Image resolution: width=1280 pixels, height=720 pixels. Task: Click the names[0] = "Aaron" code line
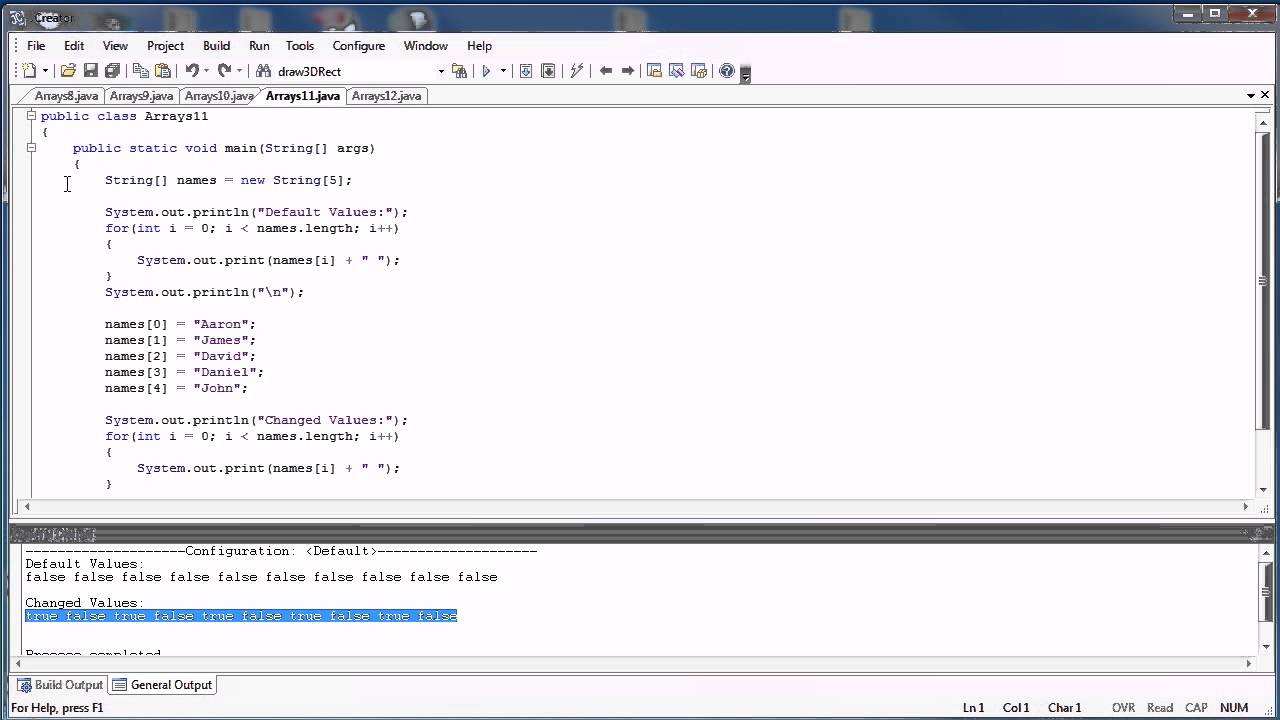180,324
